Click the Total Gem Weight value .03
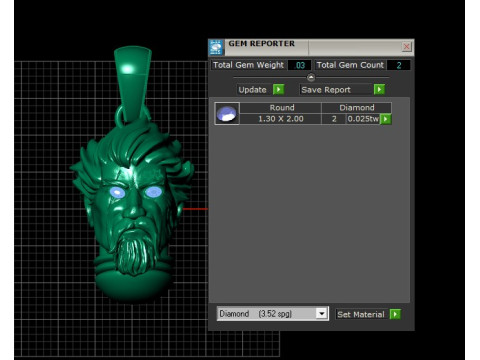Image resolution: width=480 pixels, height=360 pixels. 299,65
